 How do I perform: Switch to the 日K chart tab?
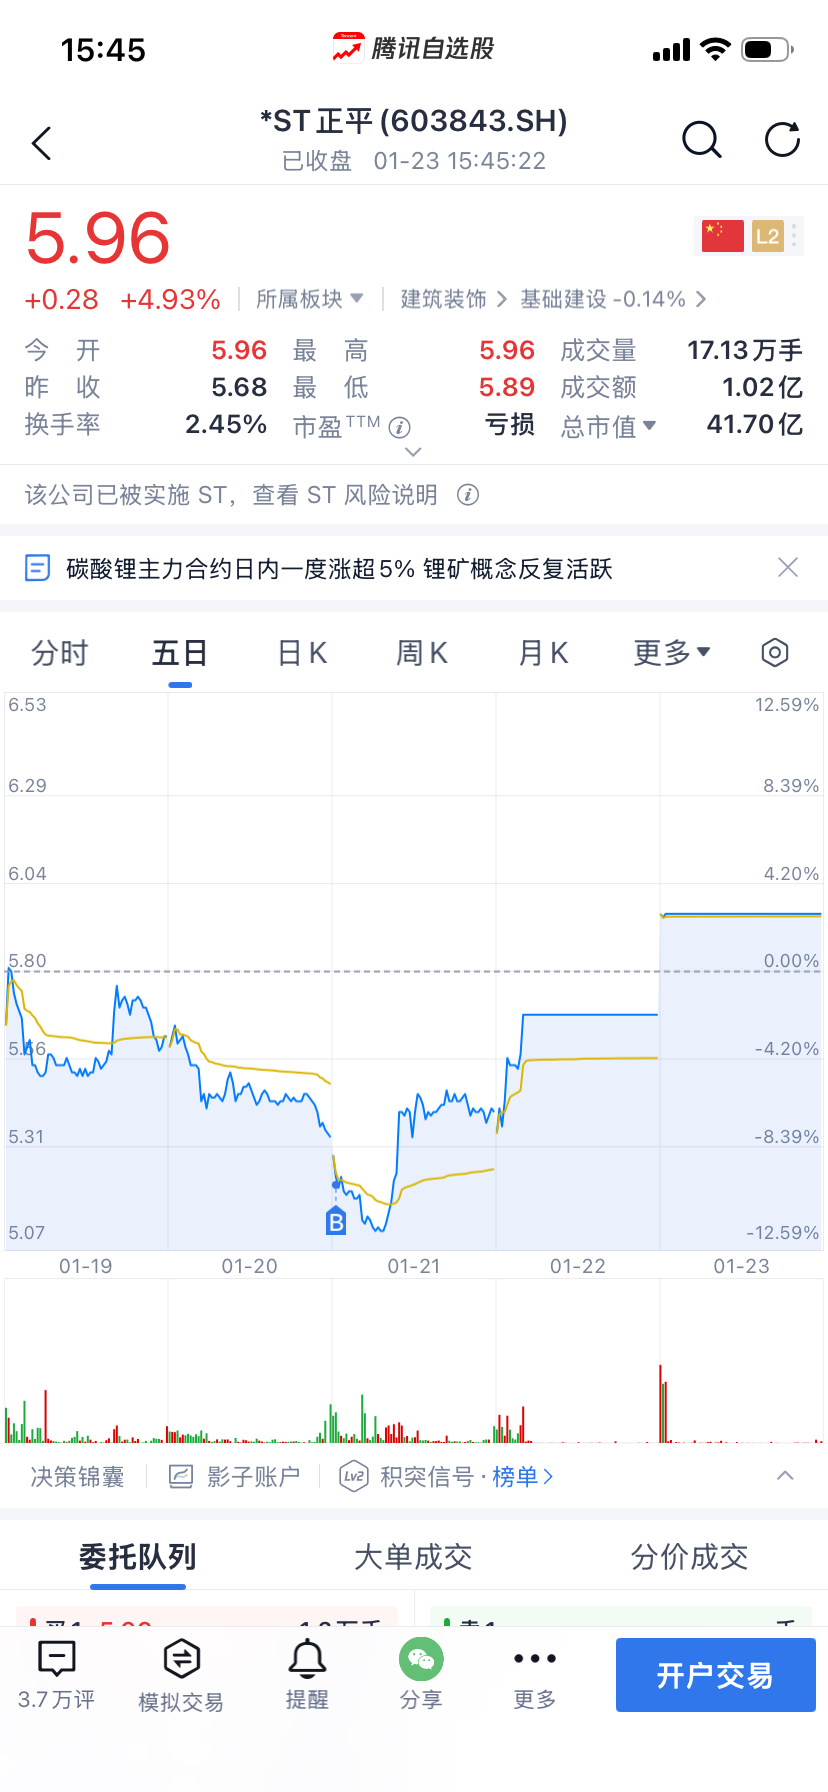coord(302,653)
